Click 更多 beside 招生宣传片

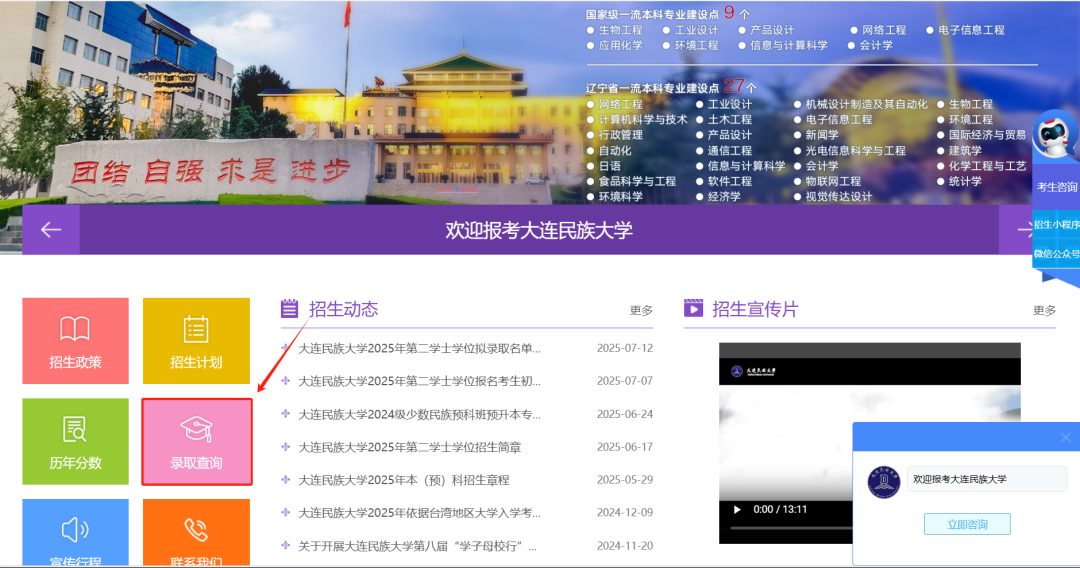pyautogui.click(x=1044, y=311)
